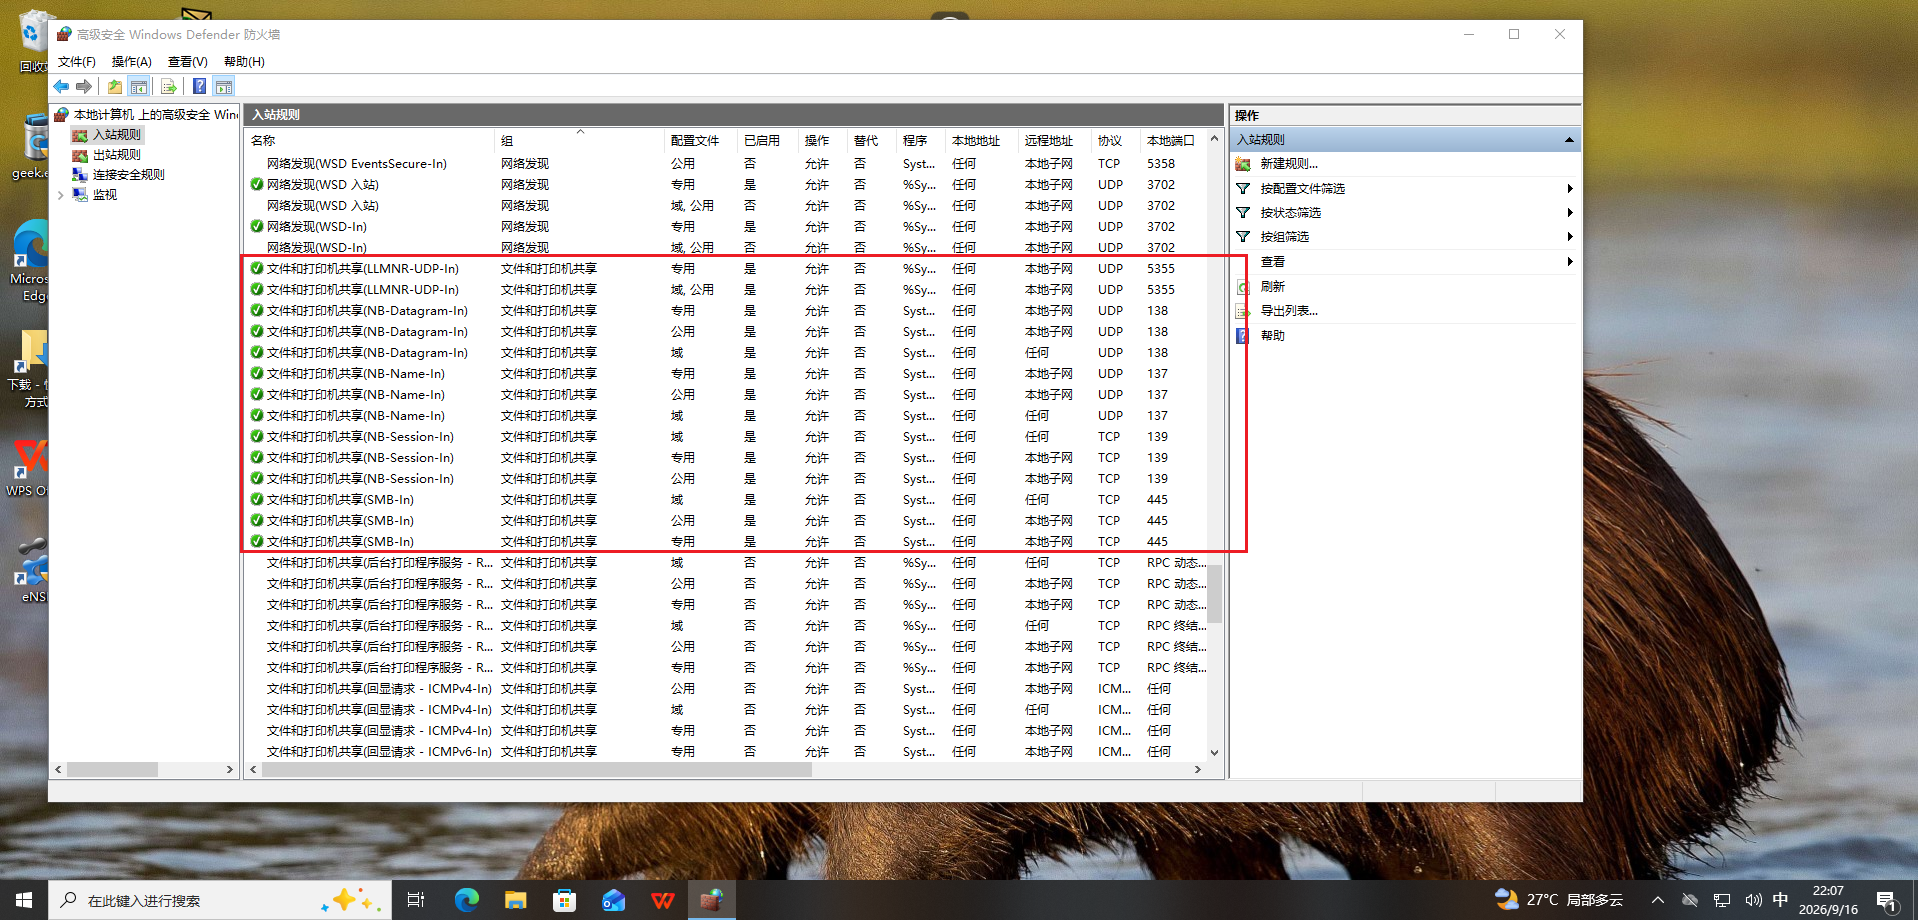Click the Export list toolbar icon

(x=168, y=87)
